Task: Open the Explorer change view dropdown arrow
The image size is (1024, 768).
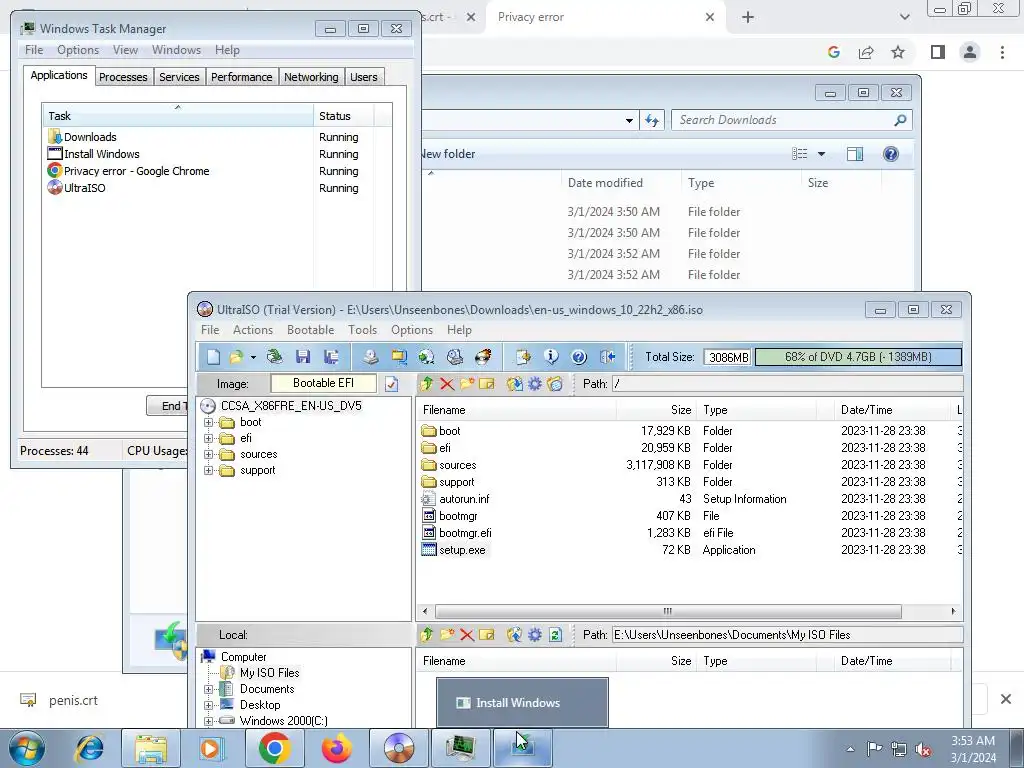Action: click(x=822, y=154)
